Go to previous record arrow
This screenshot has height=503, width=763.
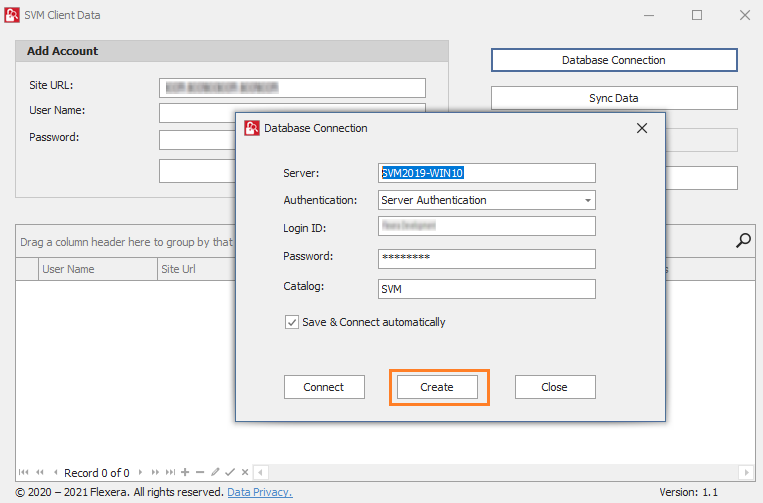[x=55, y=472]
